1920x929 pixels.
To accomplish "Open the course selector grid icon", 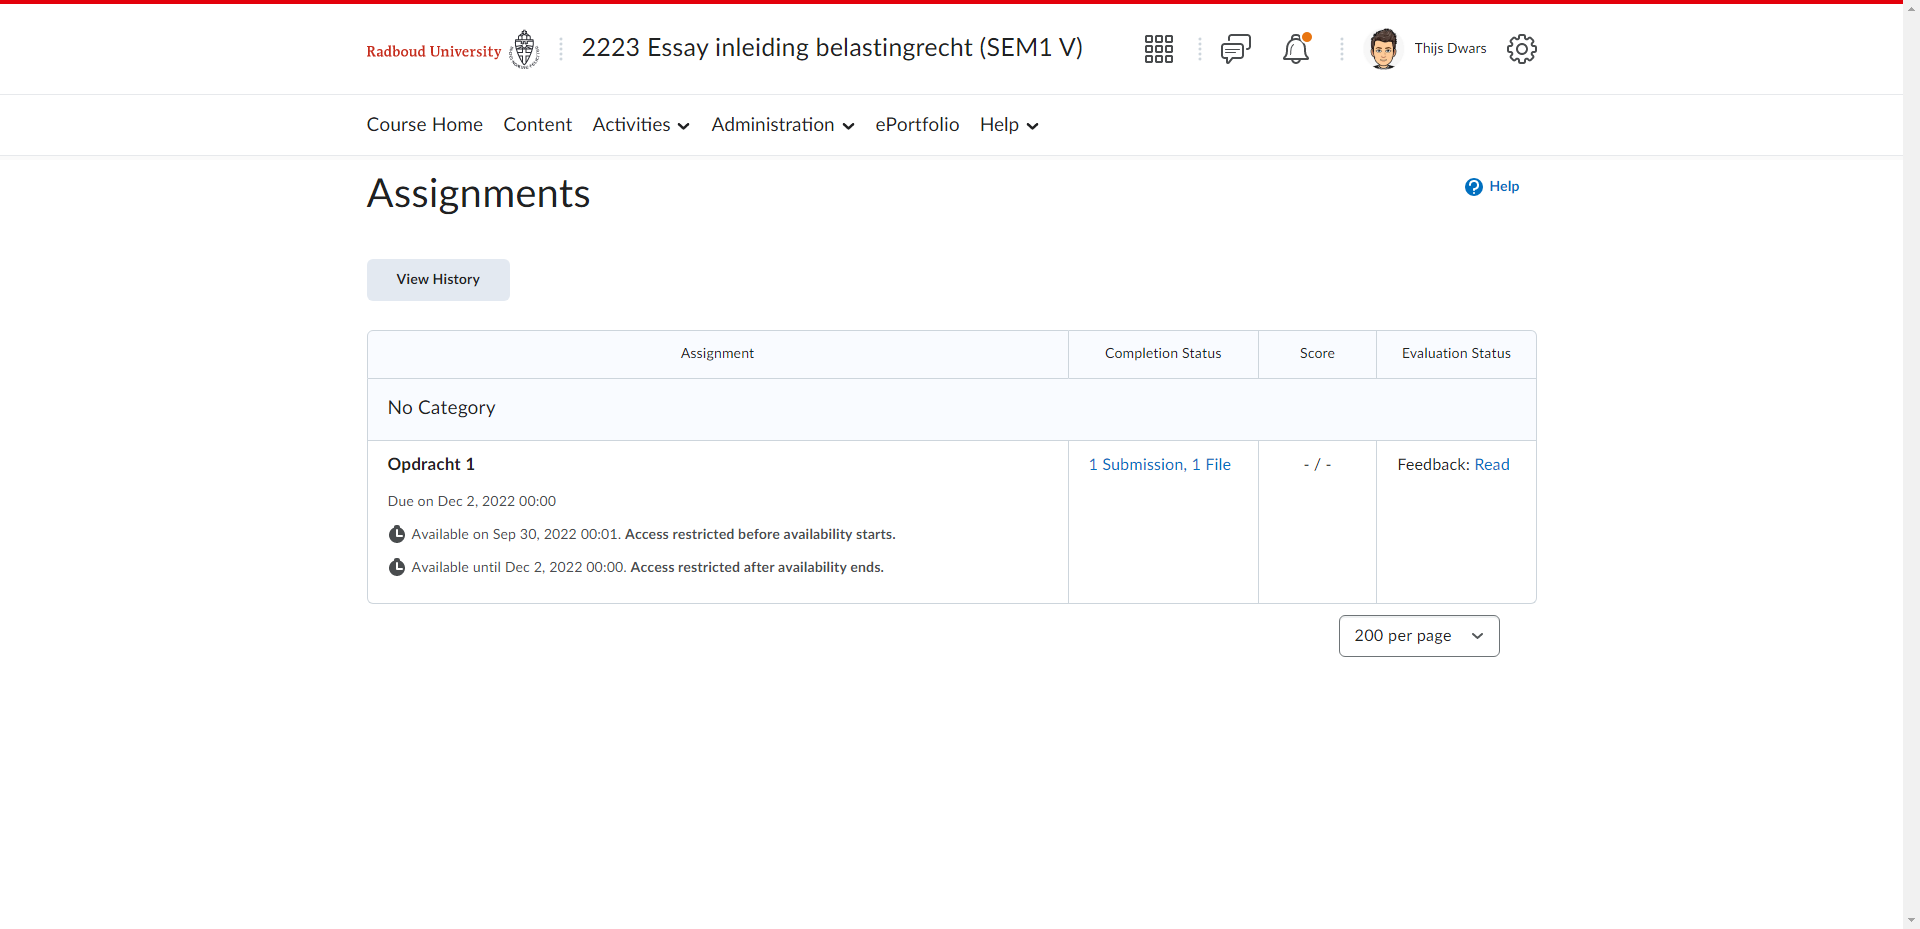I will 1158,49.
